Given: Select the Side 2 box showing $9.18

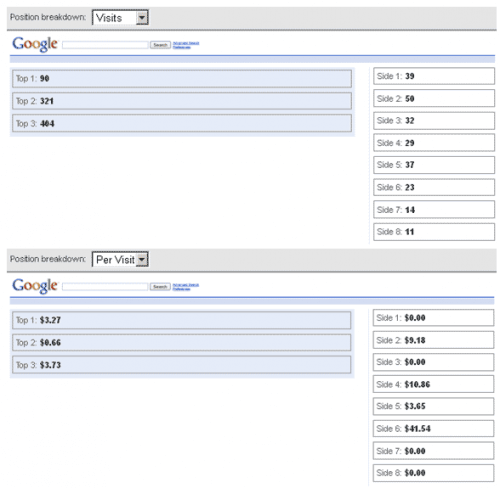Looking at the screenshot, I should click(x=433, y=340).
